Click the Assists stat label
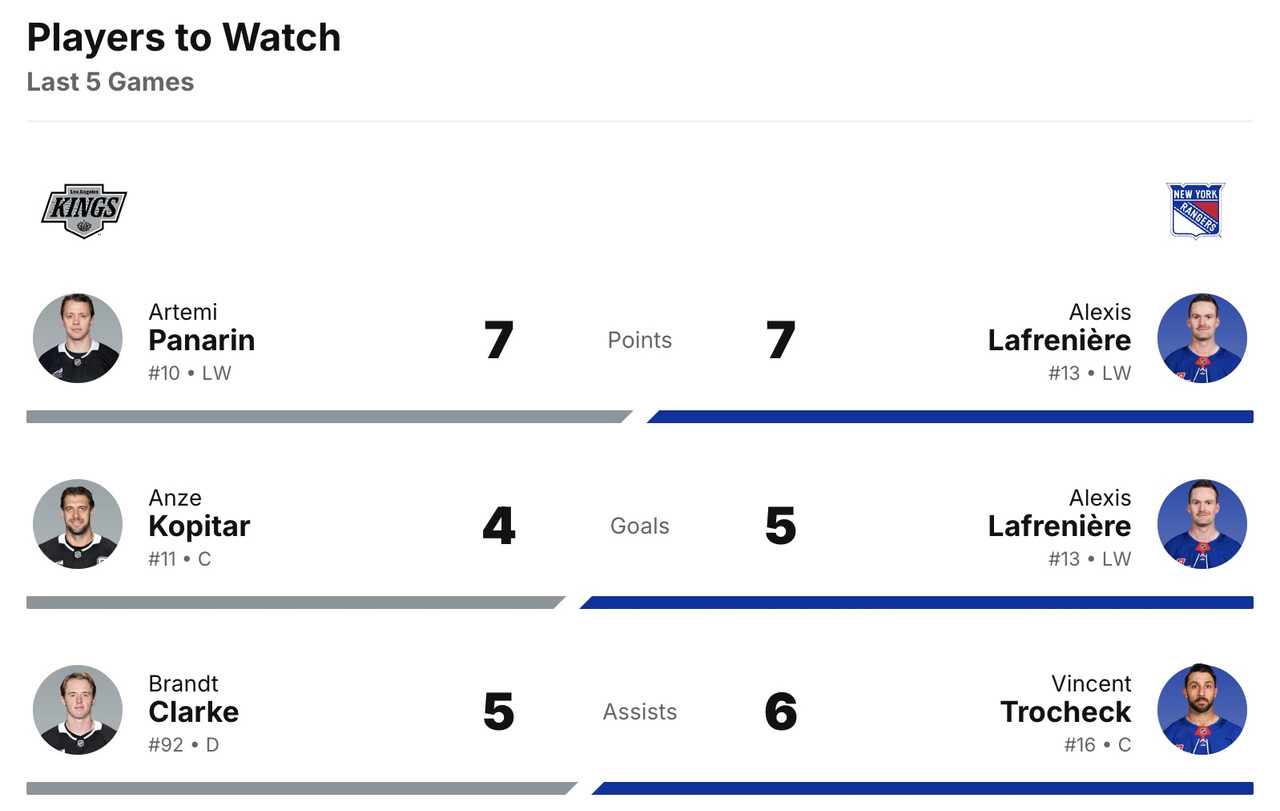 point(640,712)
